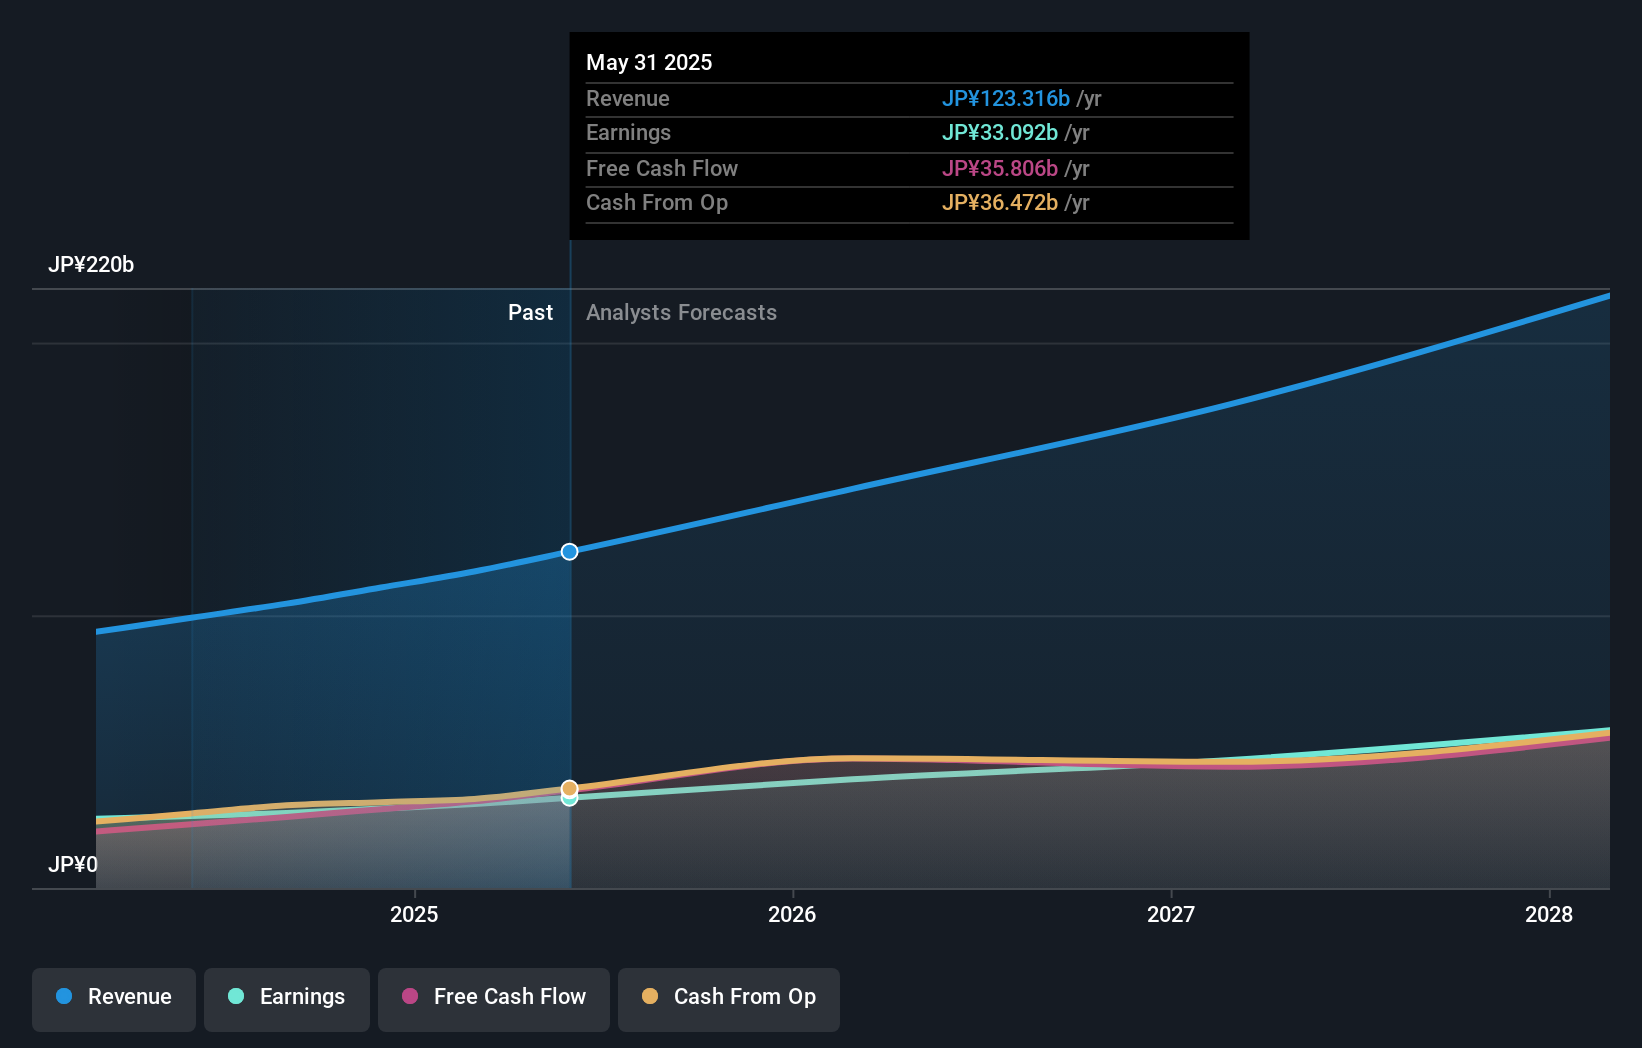Screen dimensions: 1642x1048
Task: Toggle the Cash From Op legend button
Action: pyautogui.click(x=729, y=998)
